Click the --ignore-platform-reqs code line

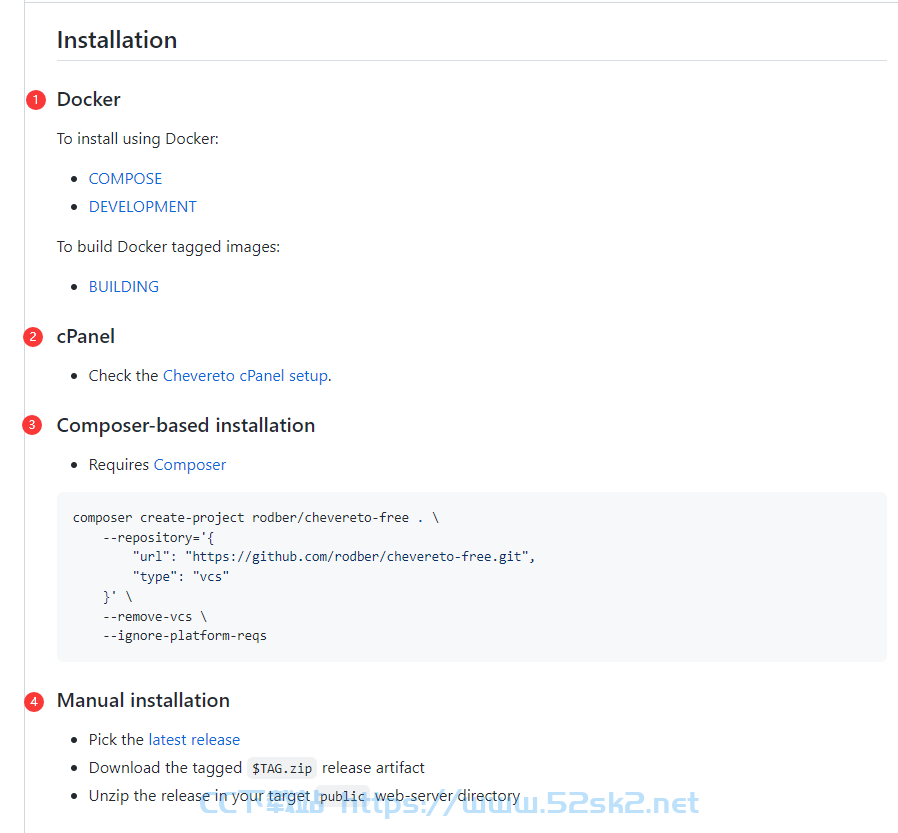[185, 635]
